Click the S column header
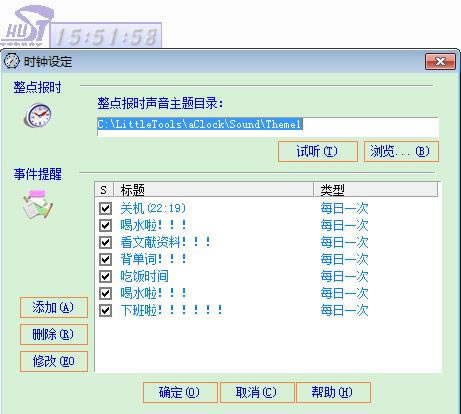The image size is (461, 414). coord(104,190)
